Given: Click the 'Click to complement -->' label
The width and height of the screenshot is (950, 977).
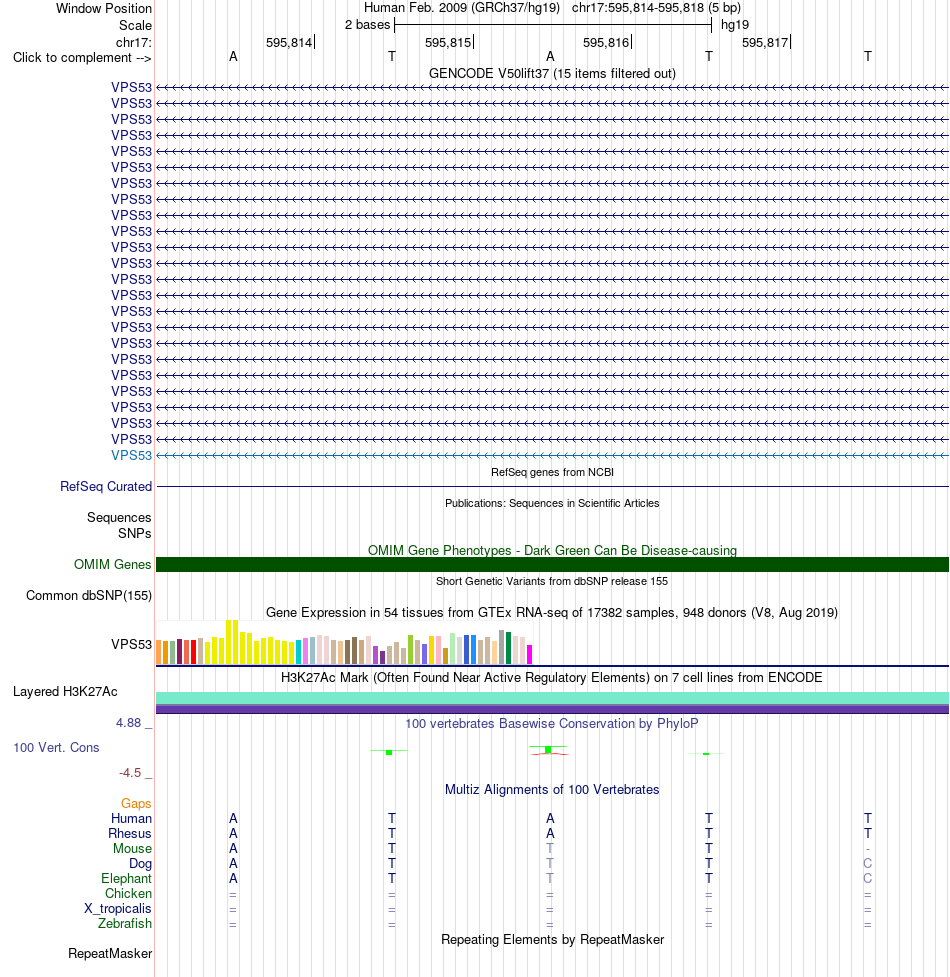Looking at the screenshot, I should [x=82, y=58].
